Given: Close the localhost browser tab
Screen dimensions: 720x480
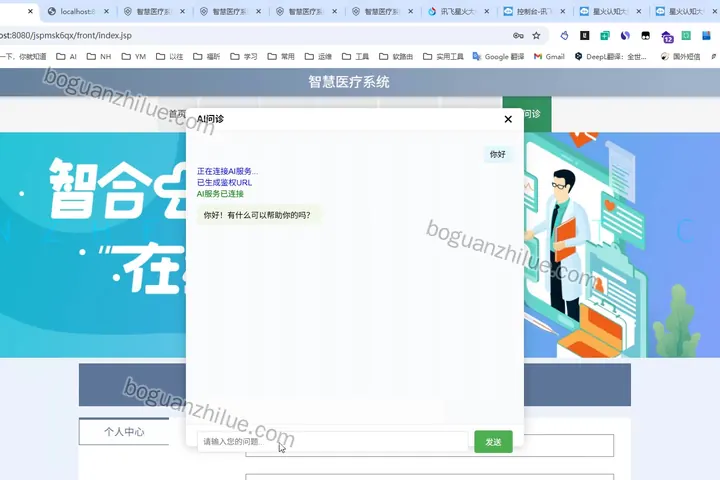Looking at the screenshot, I should coord(107,11).
